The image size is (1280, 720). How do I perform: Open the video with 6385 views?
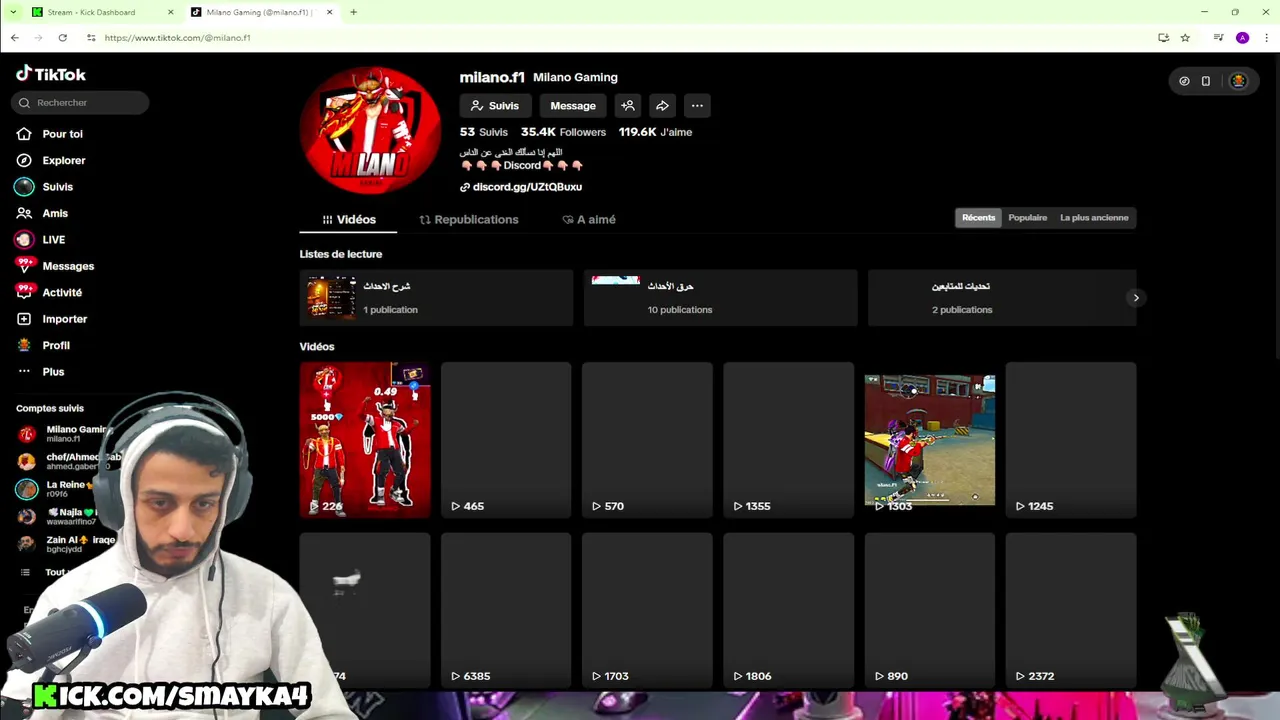[506, 610]
